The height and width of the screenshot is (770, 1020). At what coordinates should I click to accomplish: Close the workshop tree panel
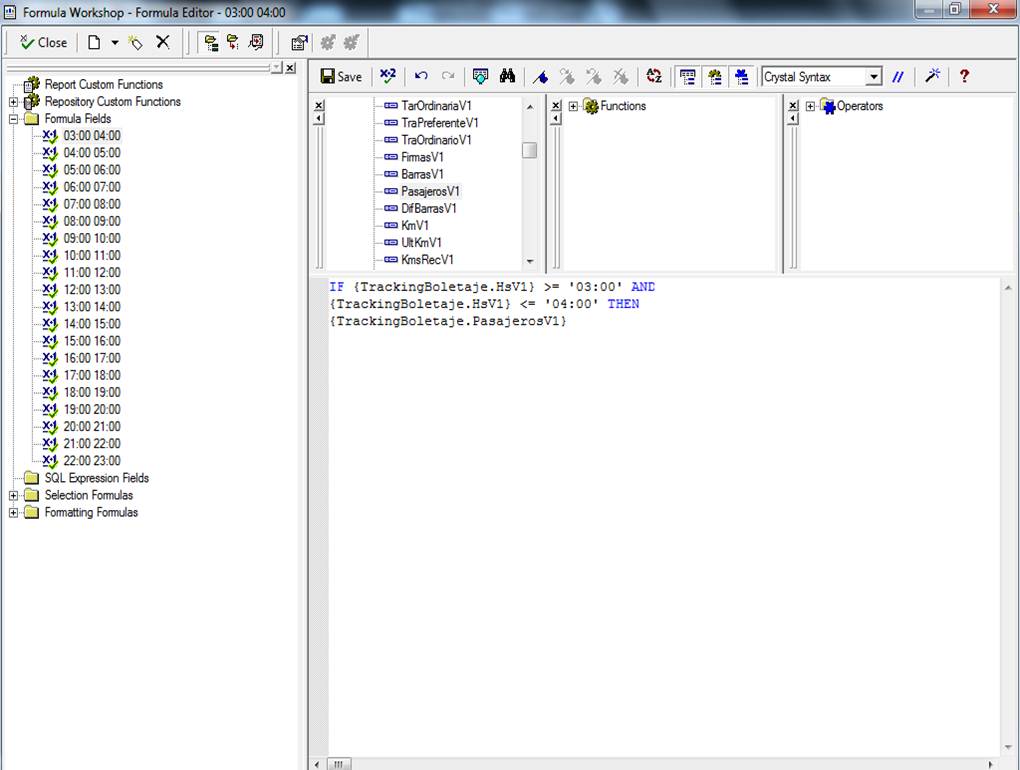pyautogui.click(x=290, y=68)
